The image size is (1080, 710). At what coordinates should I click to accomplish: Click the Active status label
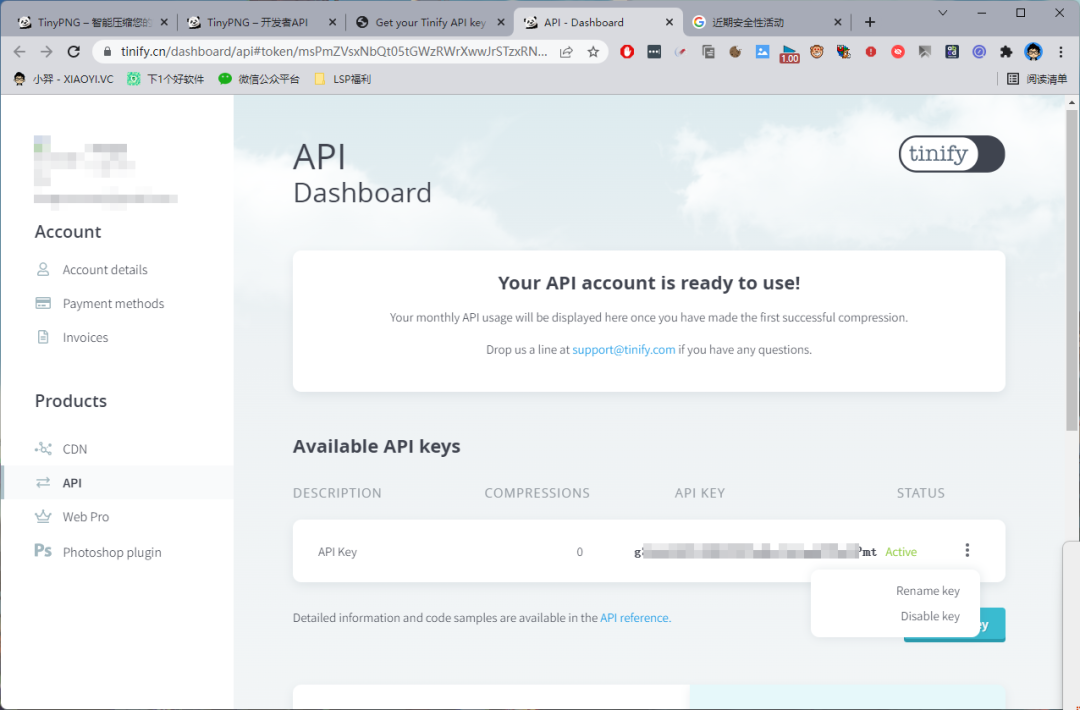(901, 552)
